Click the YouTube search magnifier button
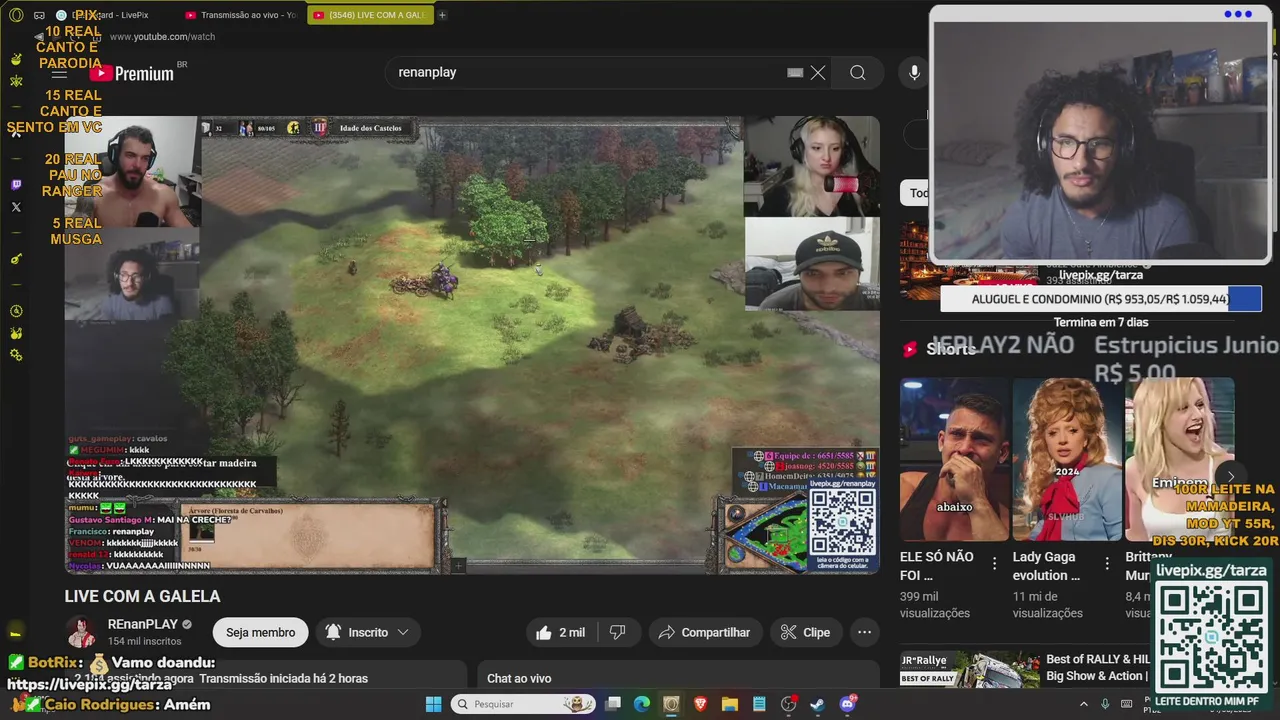The height and width of the screenshot is (720, 1280). 858,72
